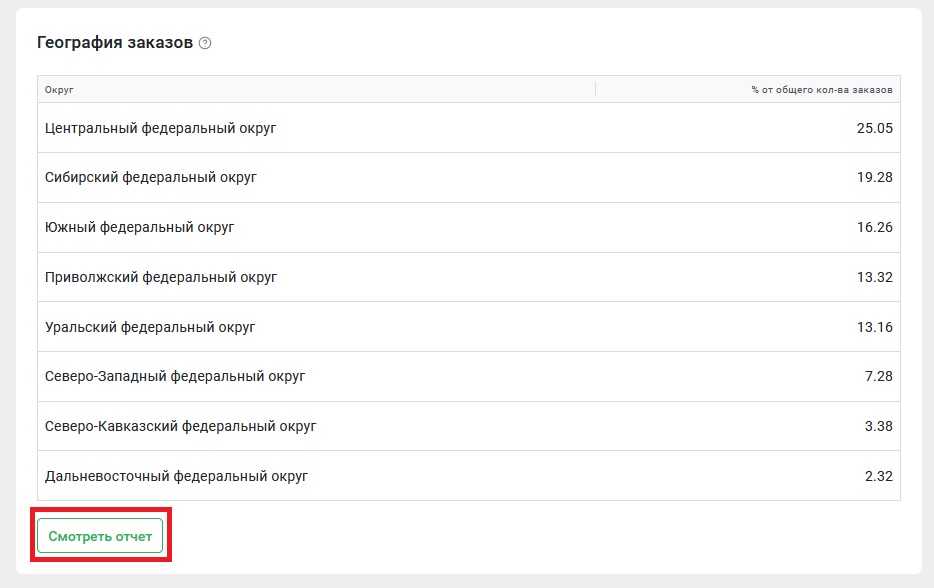Select the Центральный федеральный округ row

[469, 127]
